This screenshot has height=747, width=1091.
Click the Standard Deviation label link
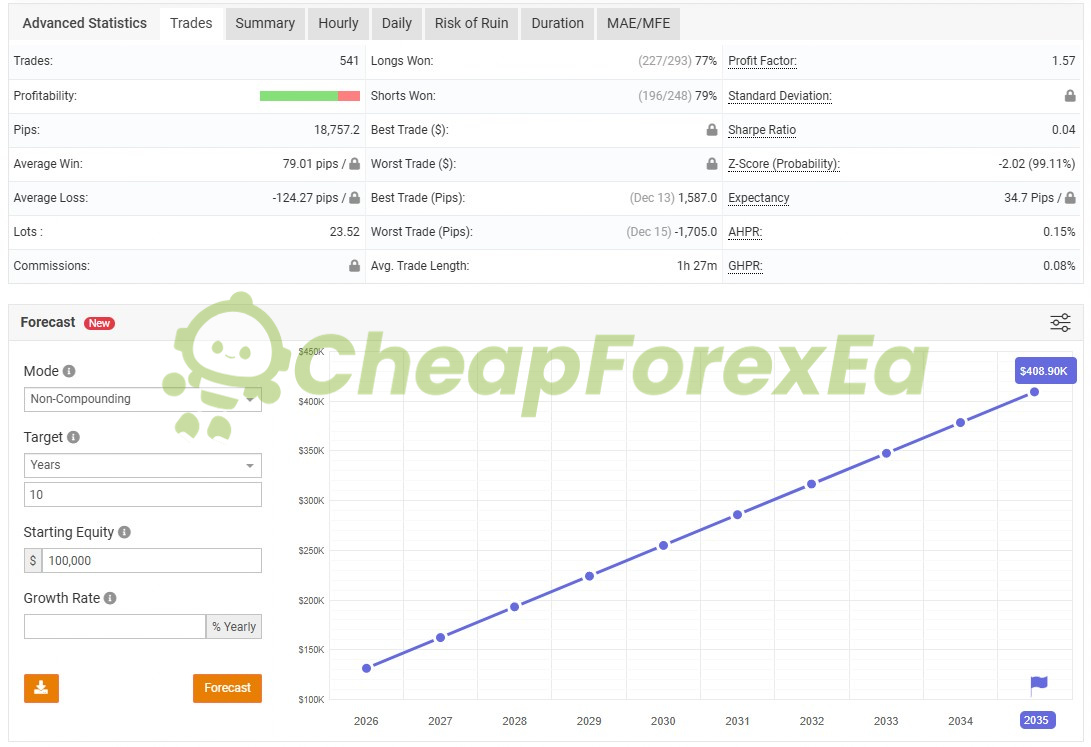coord(779,96)
